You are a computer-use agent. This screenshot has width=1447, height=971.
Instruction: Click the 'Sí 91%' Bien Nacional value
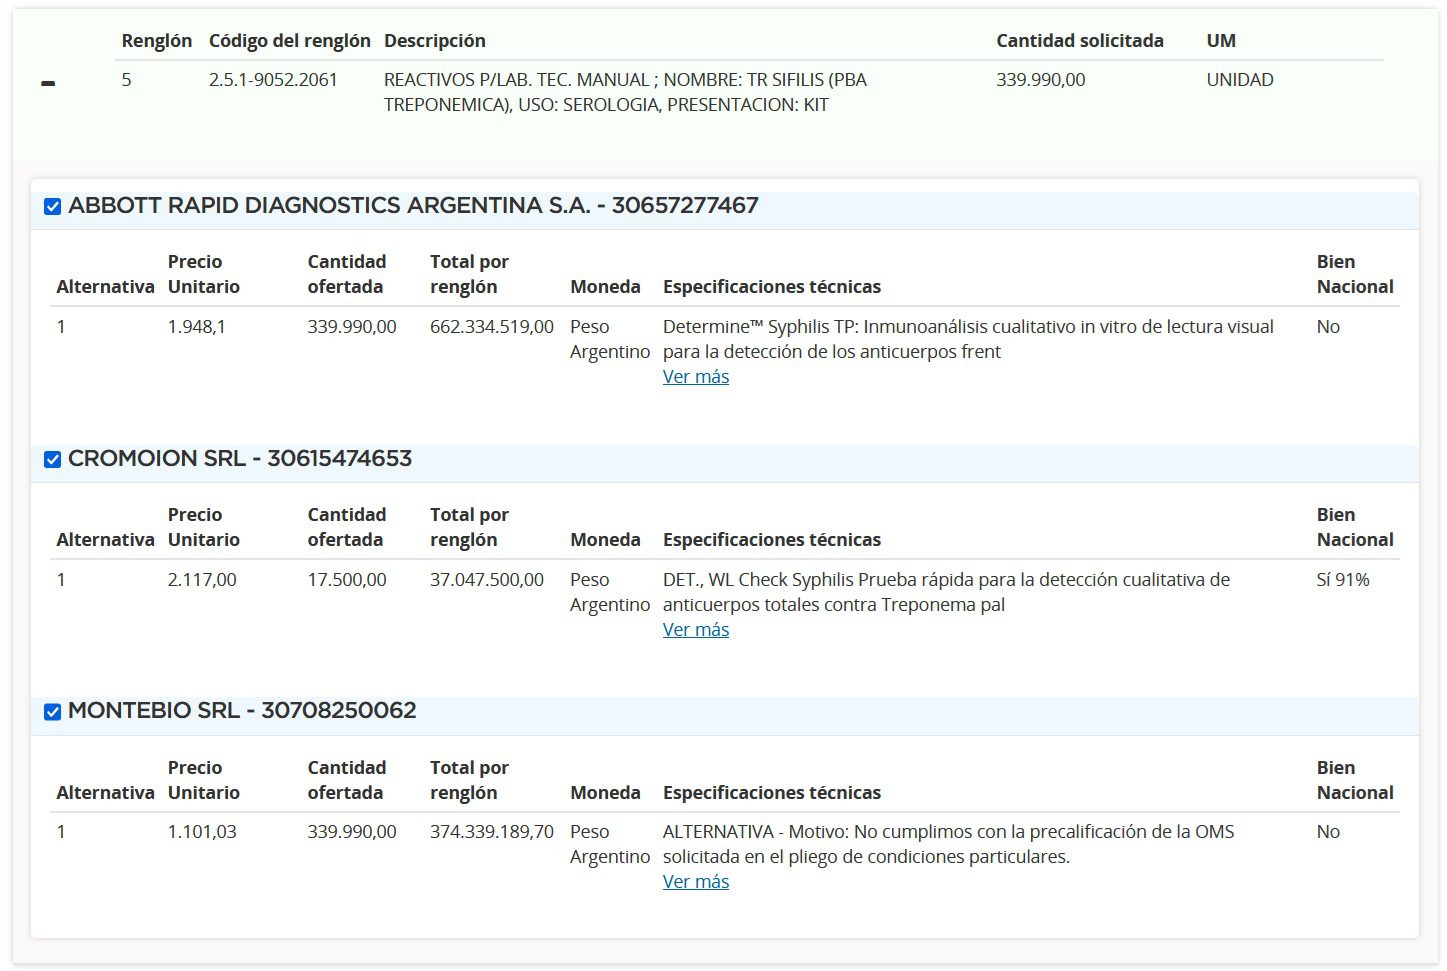(1342, 580)
